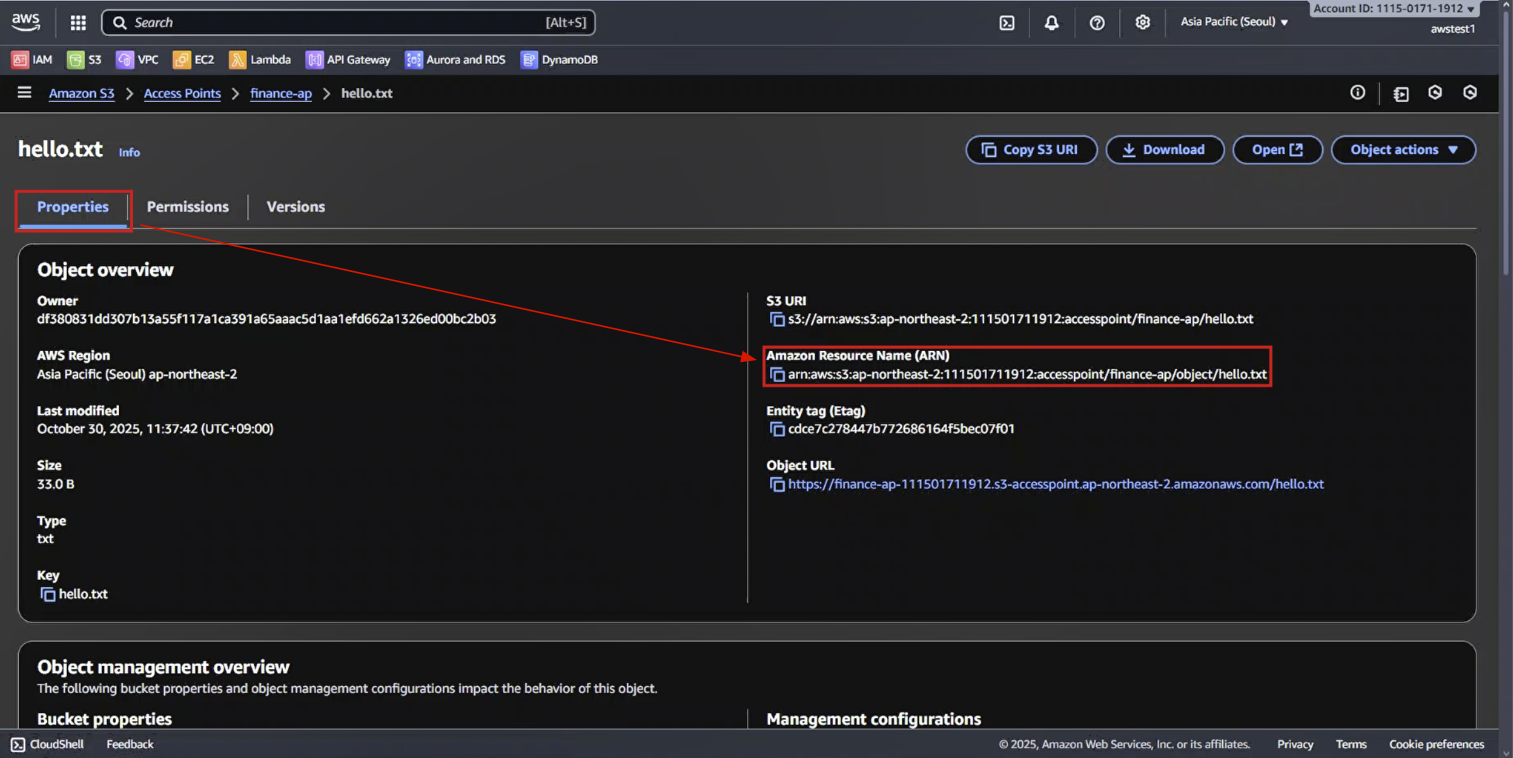Focus the top Search input field
The image size is (1513, 758).
[x=349, y=22]
